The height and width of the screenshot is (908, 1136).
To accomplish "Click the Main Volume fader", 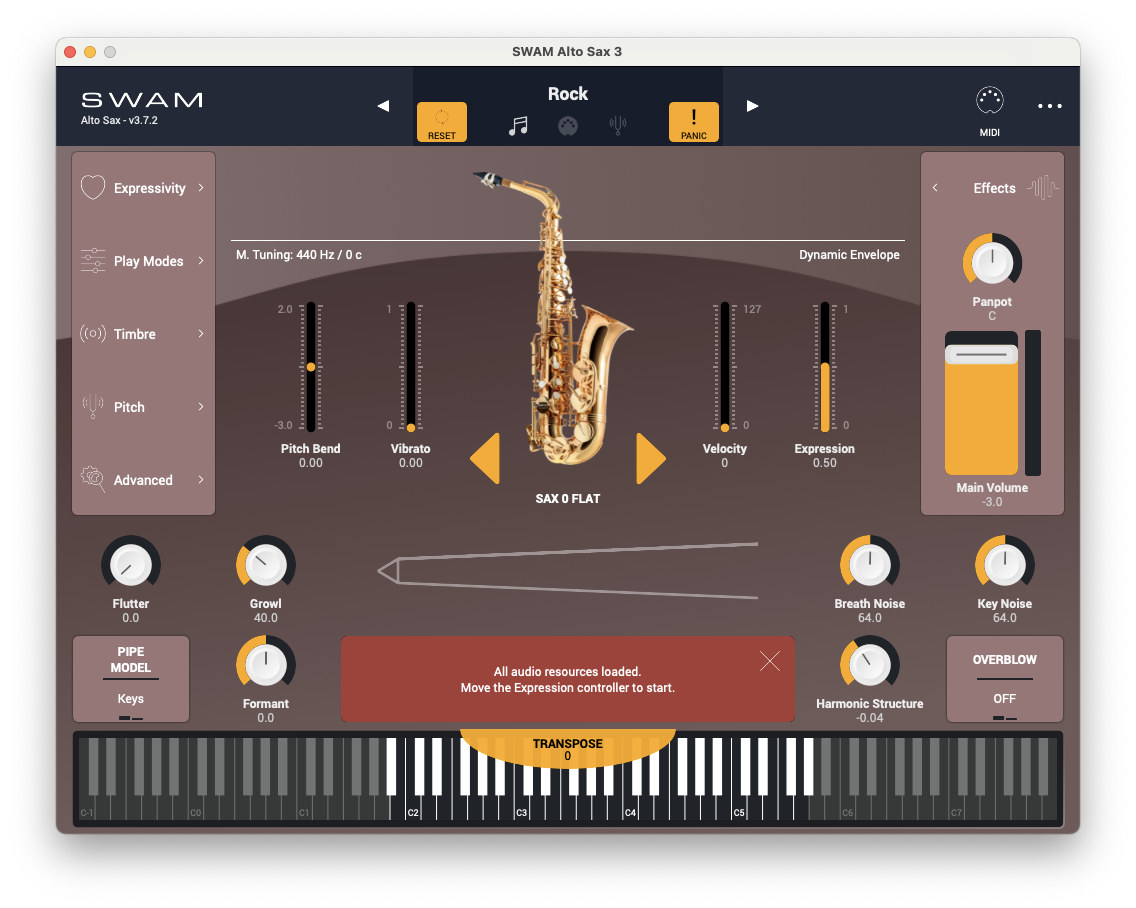I will coord(982,403).
